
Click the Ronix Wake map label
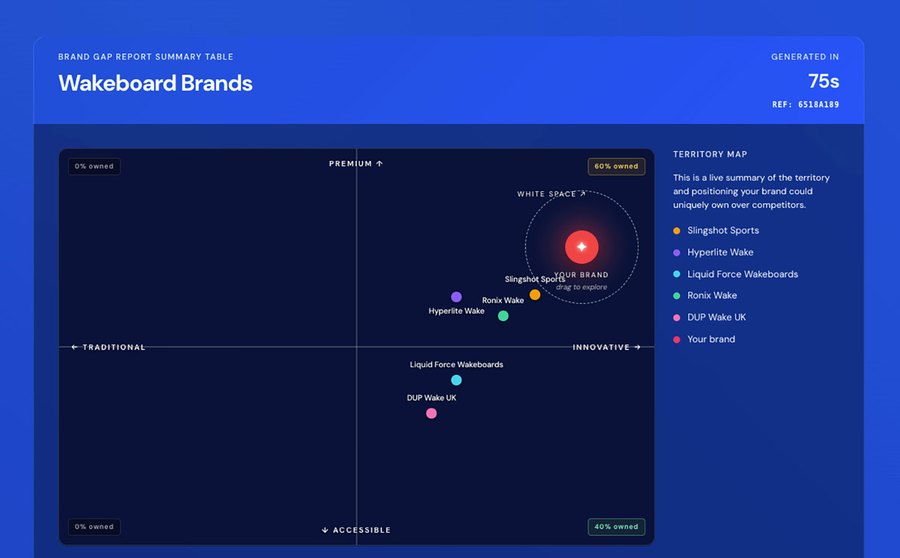(x=503, y=300)
